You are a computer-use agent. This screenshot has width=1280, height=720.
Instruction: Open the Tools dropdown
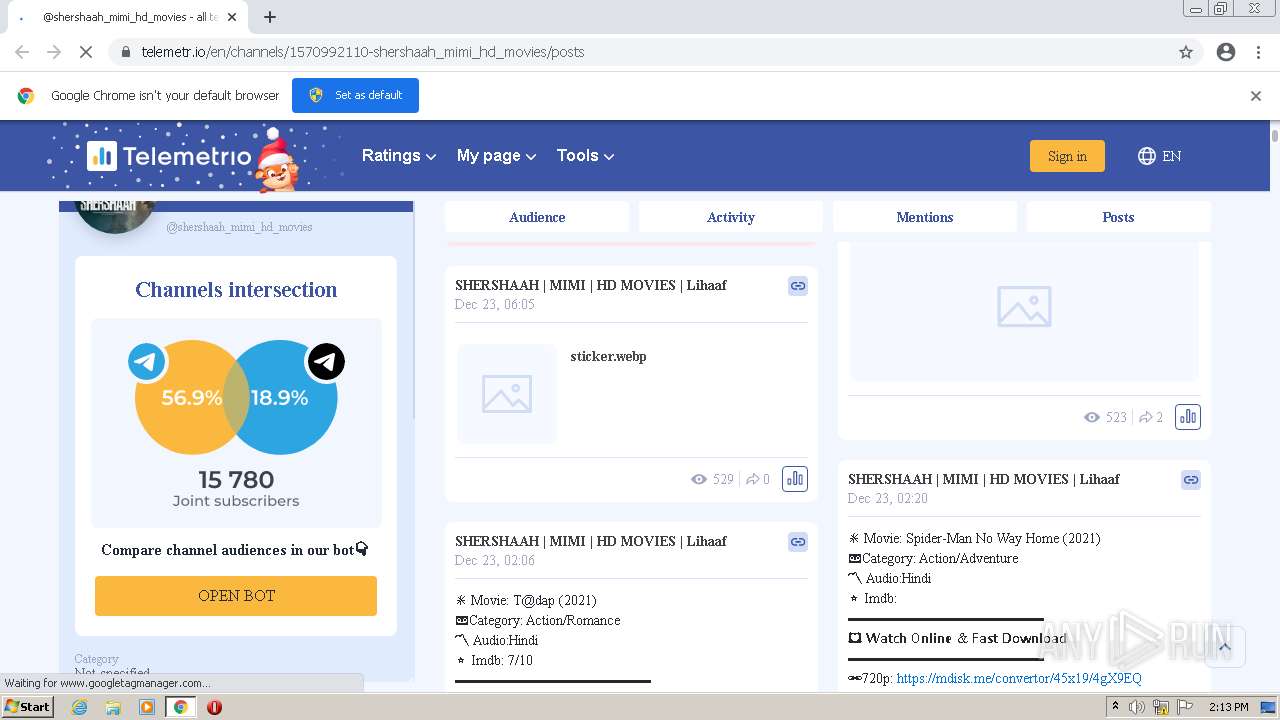(x=585, y=155)
